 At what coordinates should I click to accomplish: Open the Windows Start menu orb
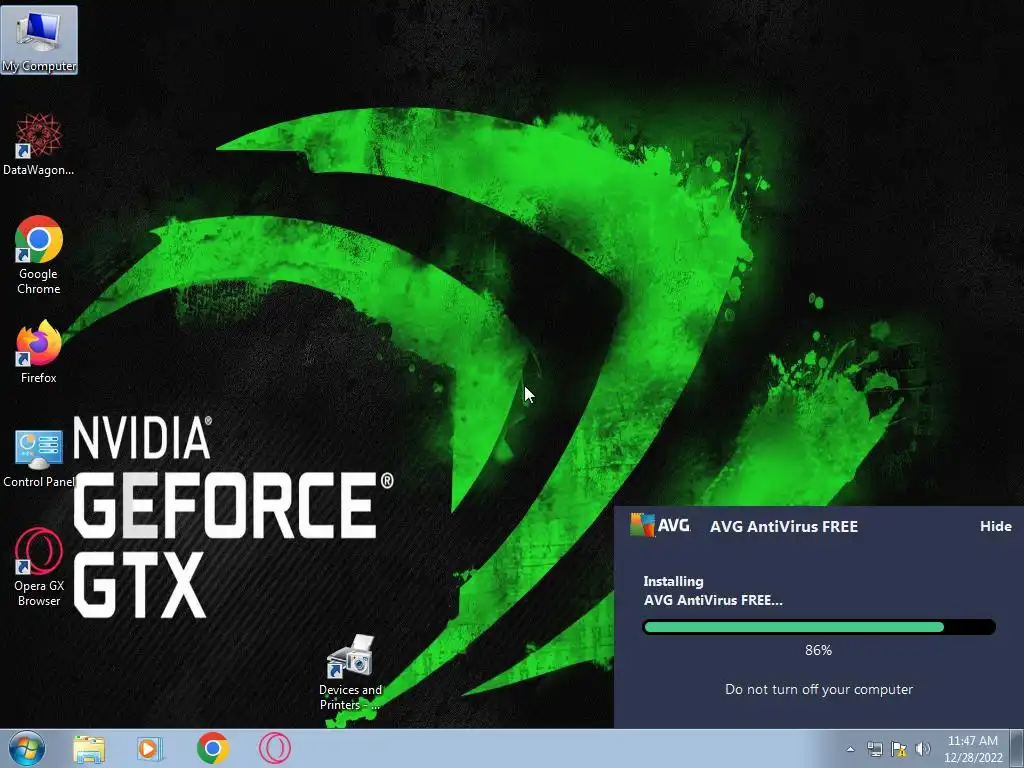(x=27, y=748)
